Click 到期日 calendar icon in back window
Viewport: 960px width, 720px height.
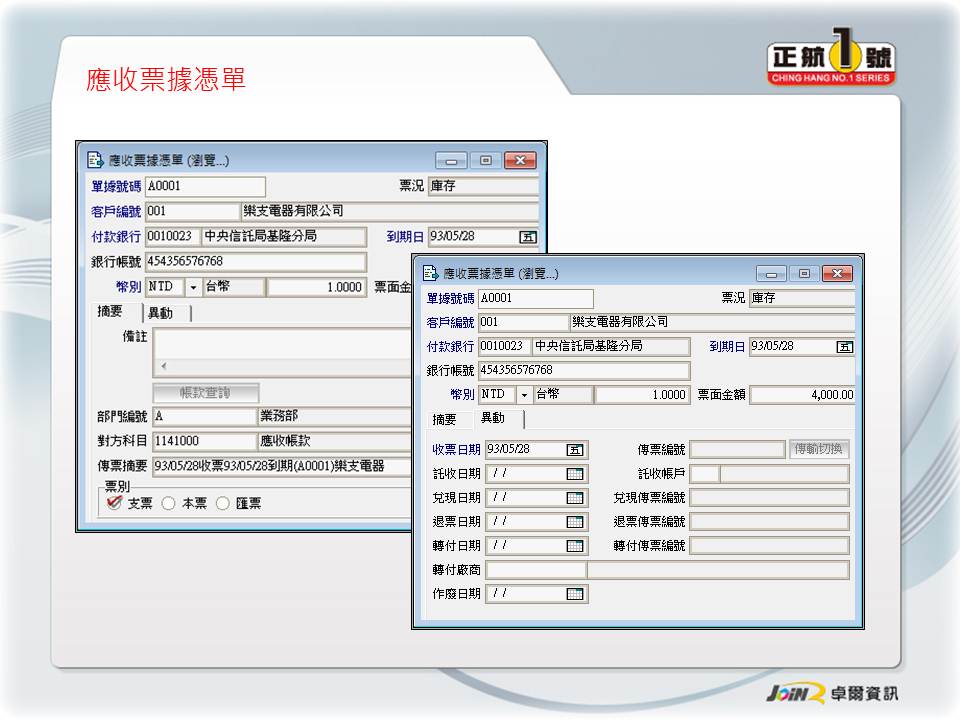click(528, 237)
